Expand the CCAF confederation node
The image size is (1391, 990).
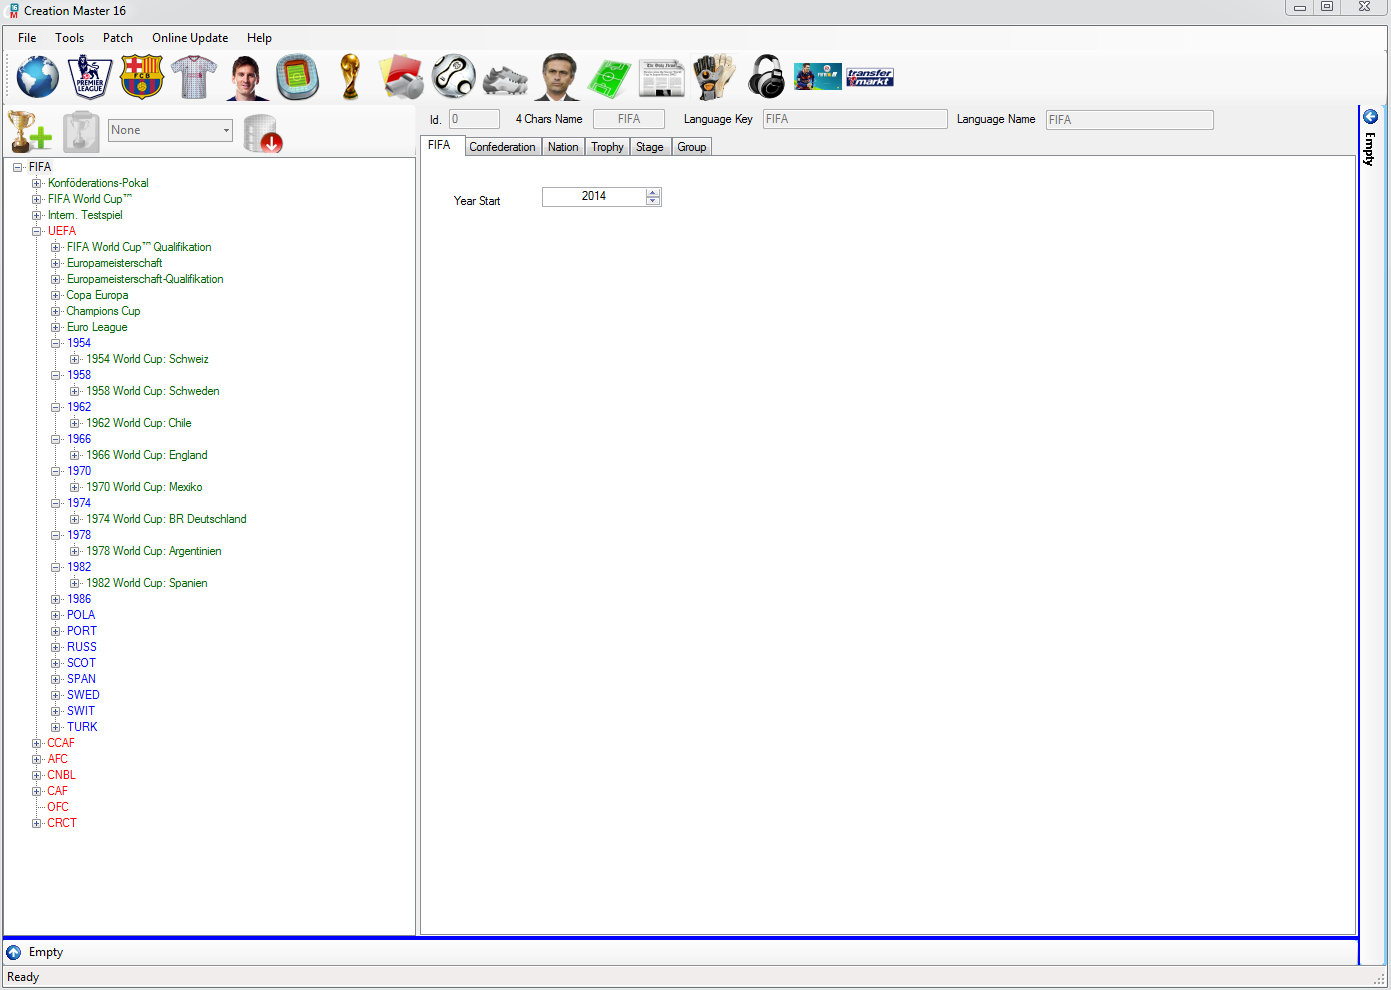tap(37, 743)
